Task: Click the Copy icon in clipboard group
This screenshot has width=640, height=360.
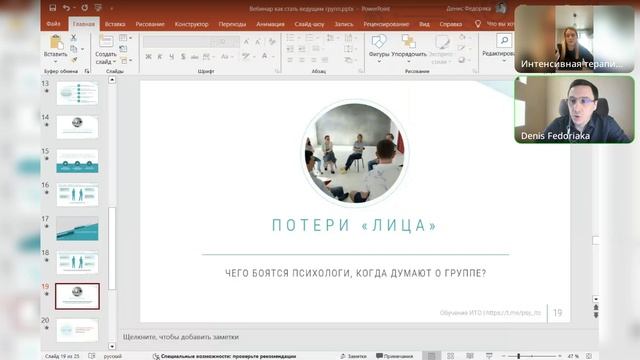Action: tap(74, 49)
